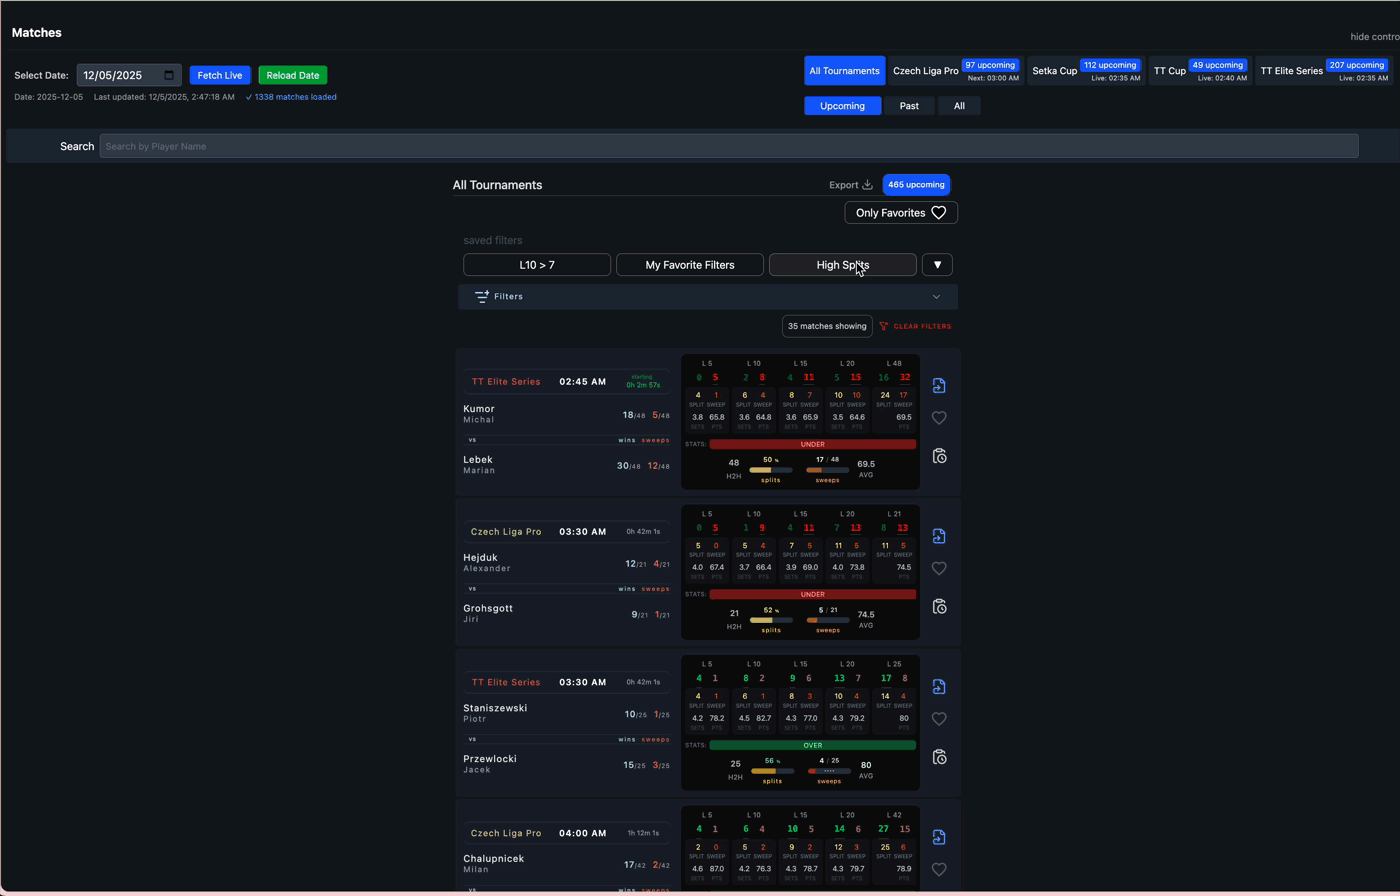
Task: Click heart icon on Staniszewski match card
Action: click(939, 719)
